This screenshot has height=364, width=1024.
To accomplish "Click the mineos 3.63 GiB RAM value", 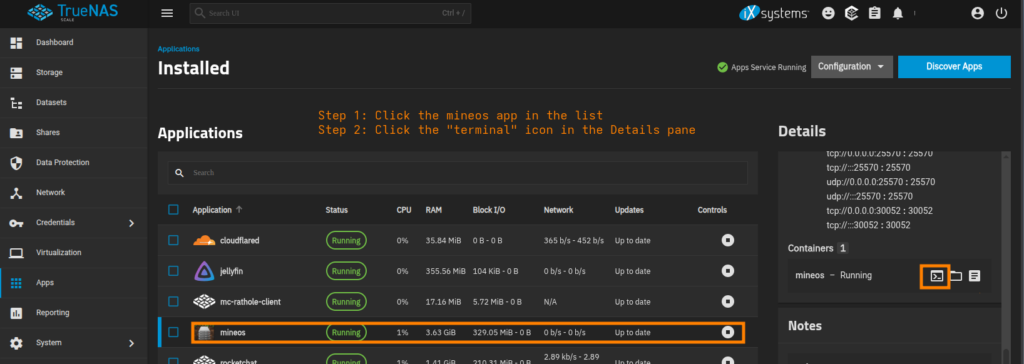I will tap(441, 333).
